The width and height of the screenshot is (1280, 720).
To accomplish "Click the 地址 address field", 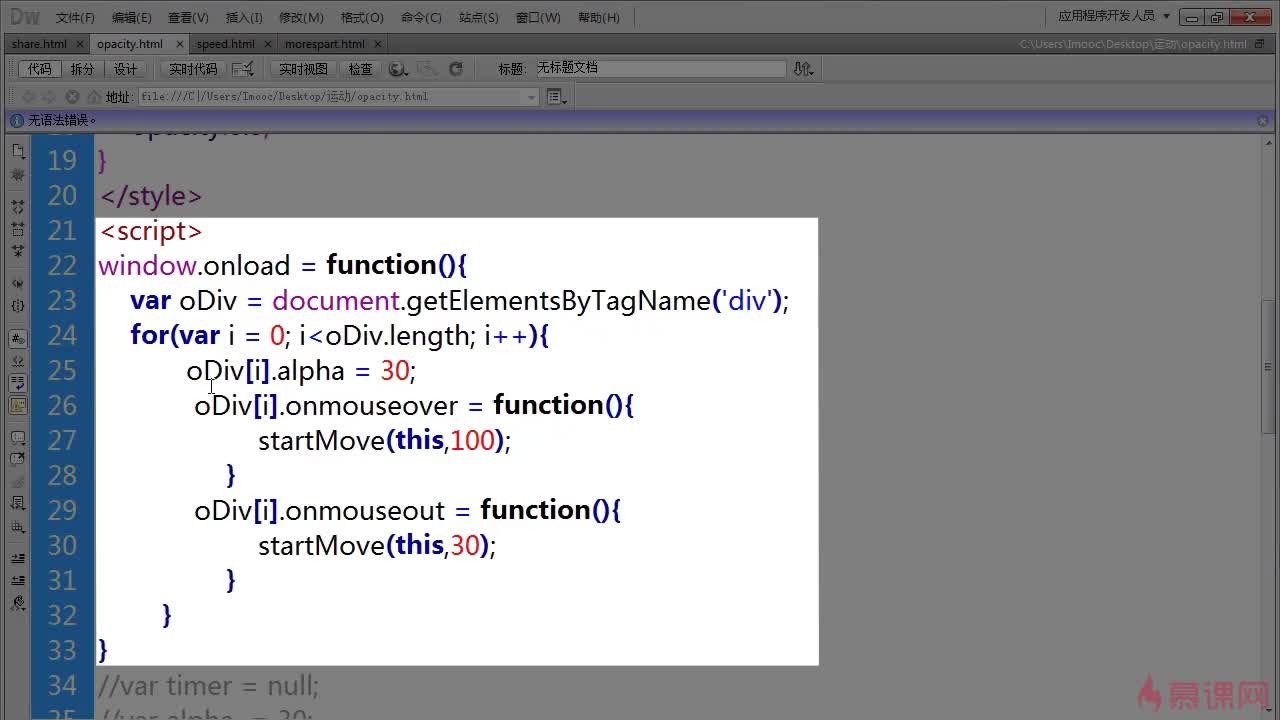I will [339, 97].
